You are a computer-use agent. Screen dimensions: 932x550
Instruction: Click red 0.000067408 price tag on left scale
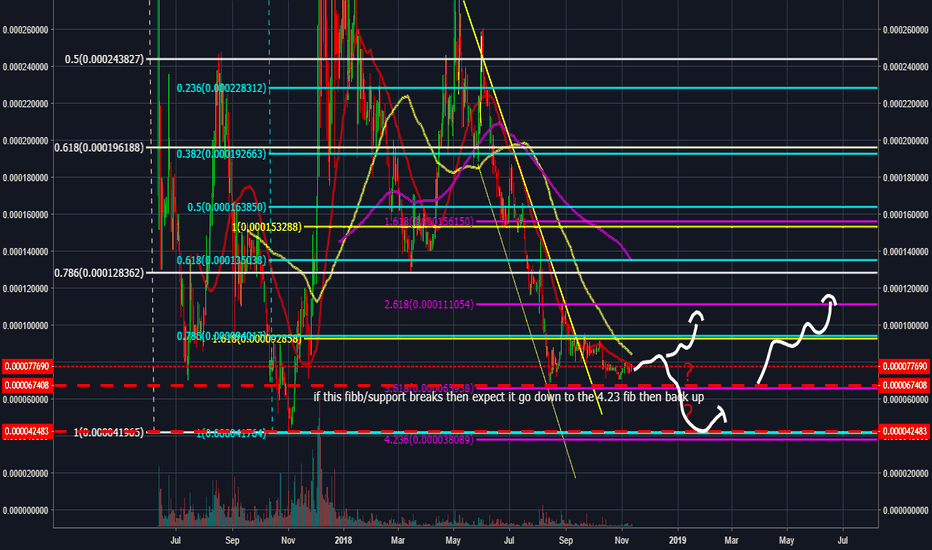coord(28,385)
